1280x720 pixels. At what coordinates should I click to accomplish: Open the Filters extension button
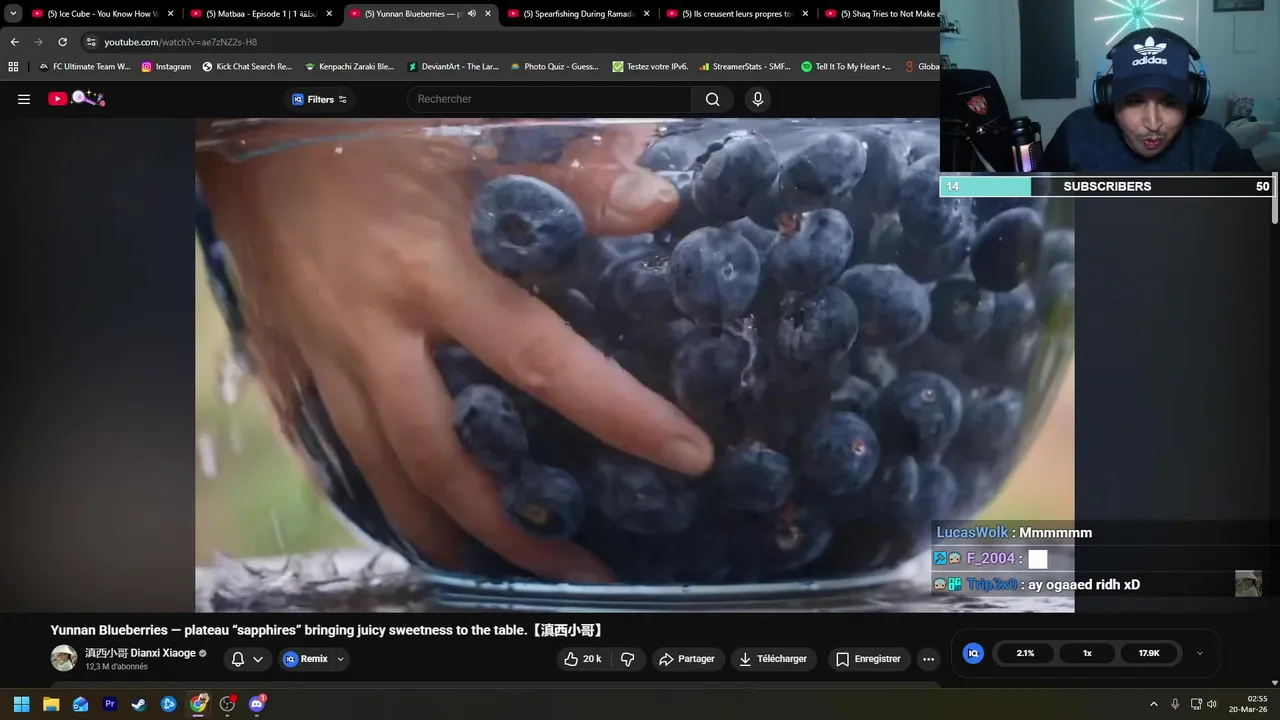[x=319, y=99]
